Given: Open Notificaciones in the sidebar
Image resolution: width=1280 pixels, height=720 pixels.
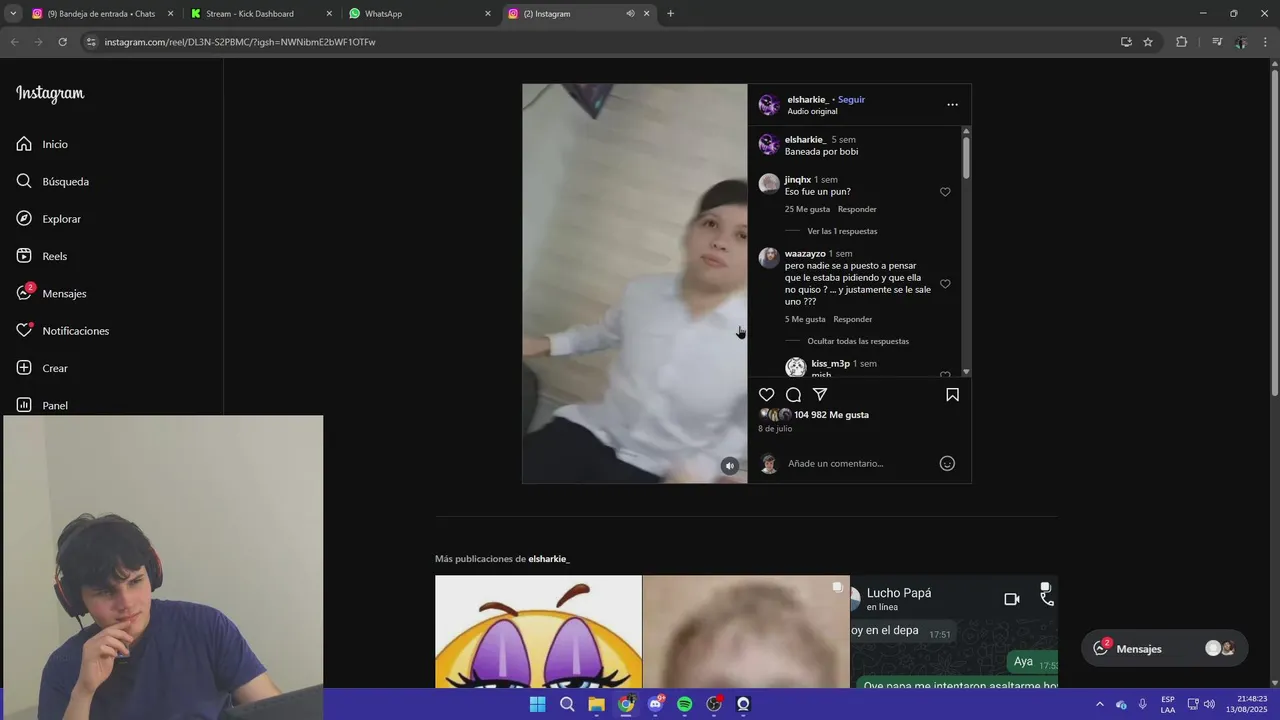Looking at the screenshot, I should pos(62,331).
